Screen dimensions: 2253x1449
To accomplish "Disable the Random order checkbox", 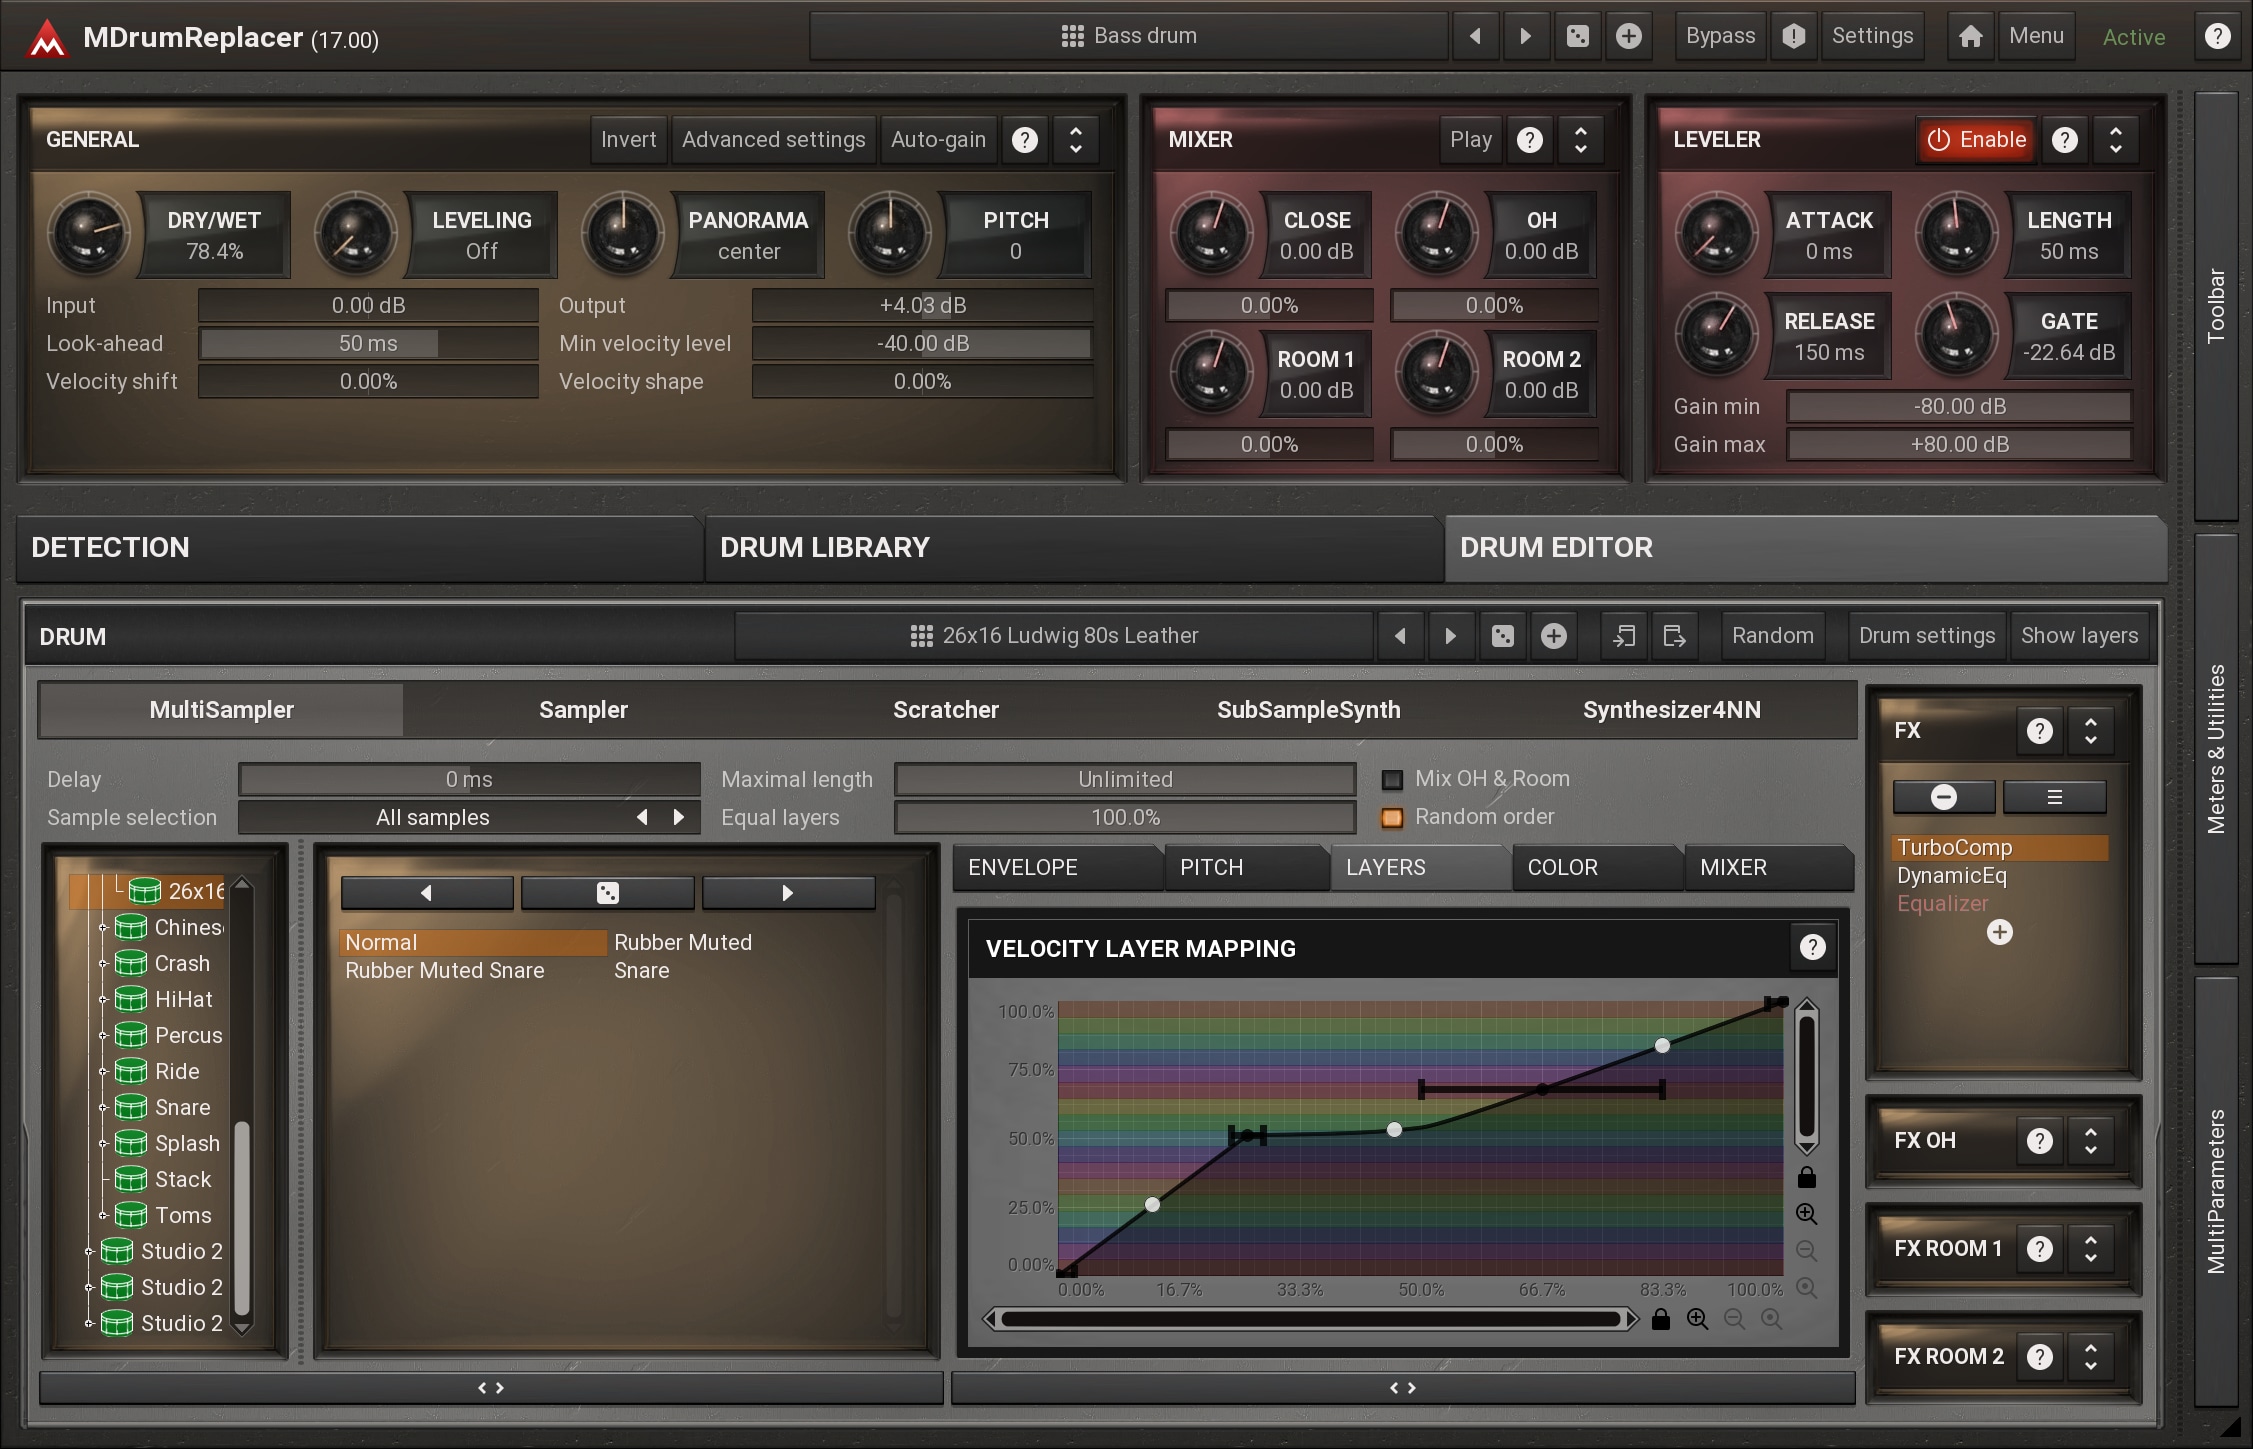I will [x=1392, y=818].
